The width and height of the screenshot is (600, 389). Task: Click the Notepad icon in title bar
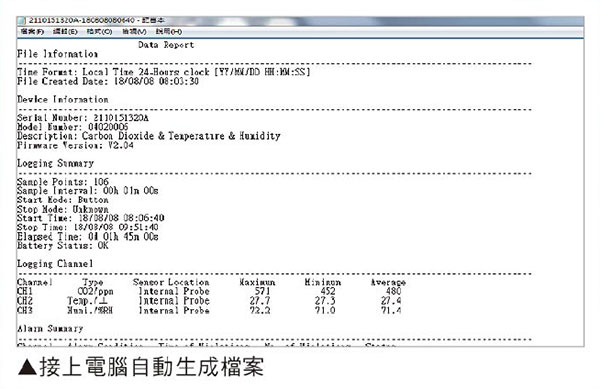(22, 20)
